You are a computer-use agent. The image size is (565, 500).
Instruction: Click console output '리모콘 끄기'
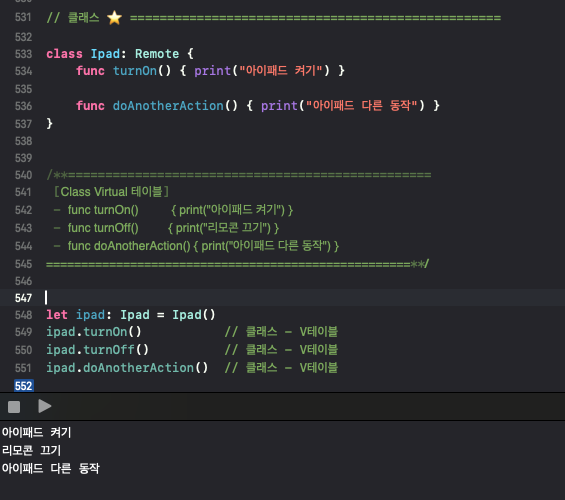tap(32, 450)
